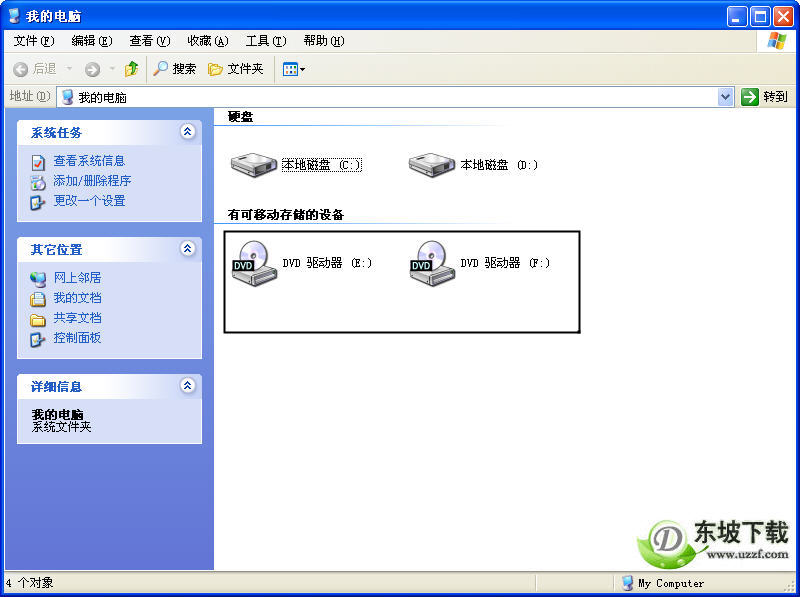The width and height of the screenshot is (800, 597).
Task: Open the address bar dropdown arrow
Action: point(725,96)
